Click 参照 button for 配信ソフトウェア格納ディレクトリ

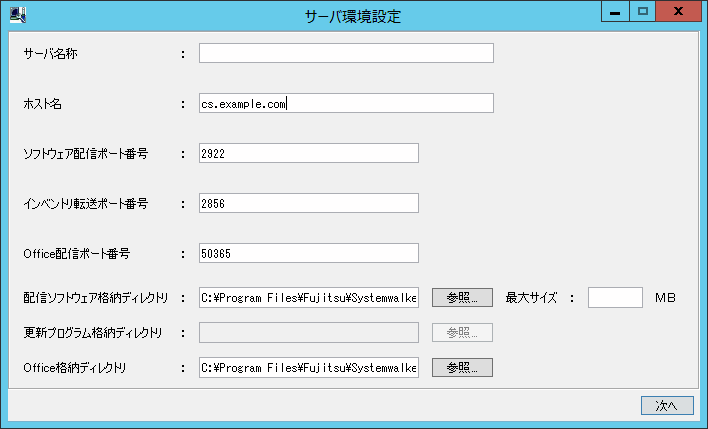coord(462,298)
